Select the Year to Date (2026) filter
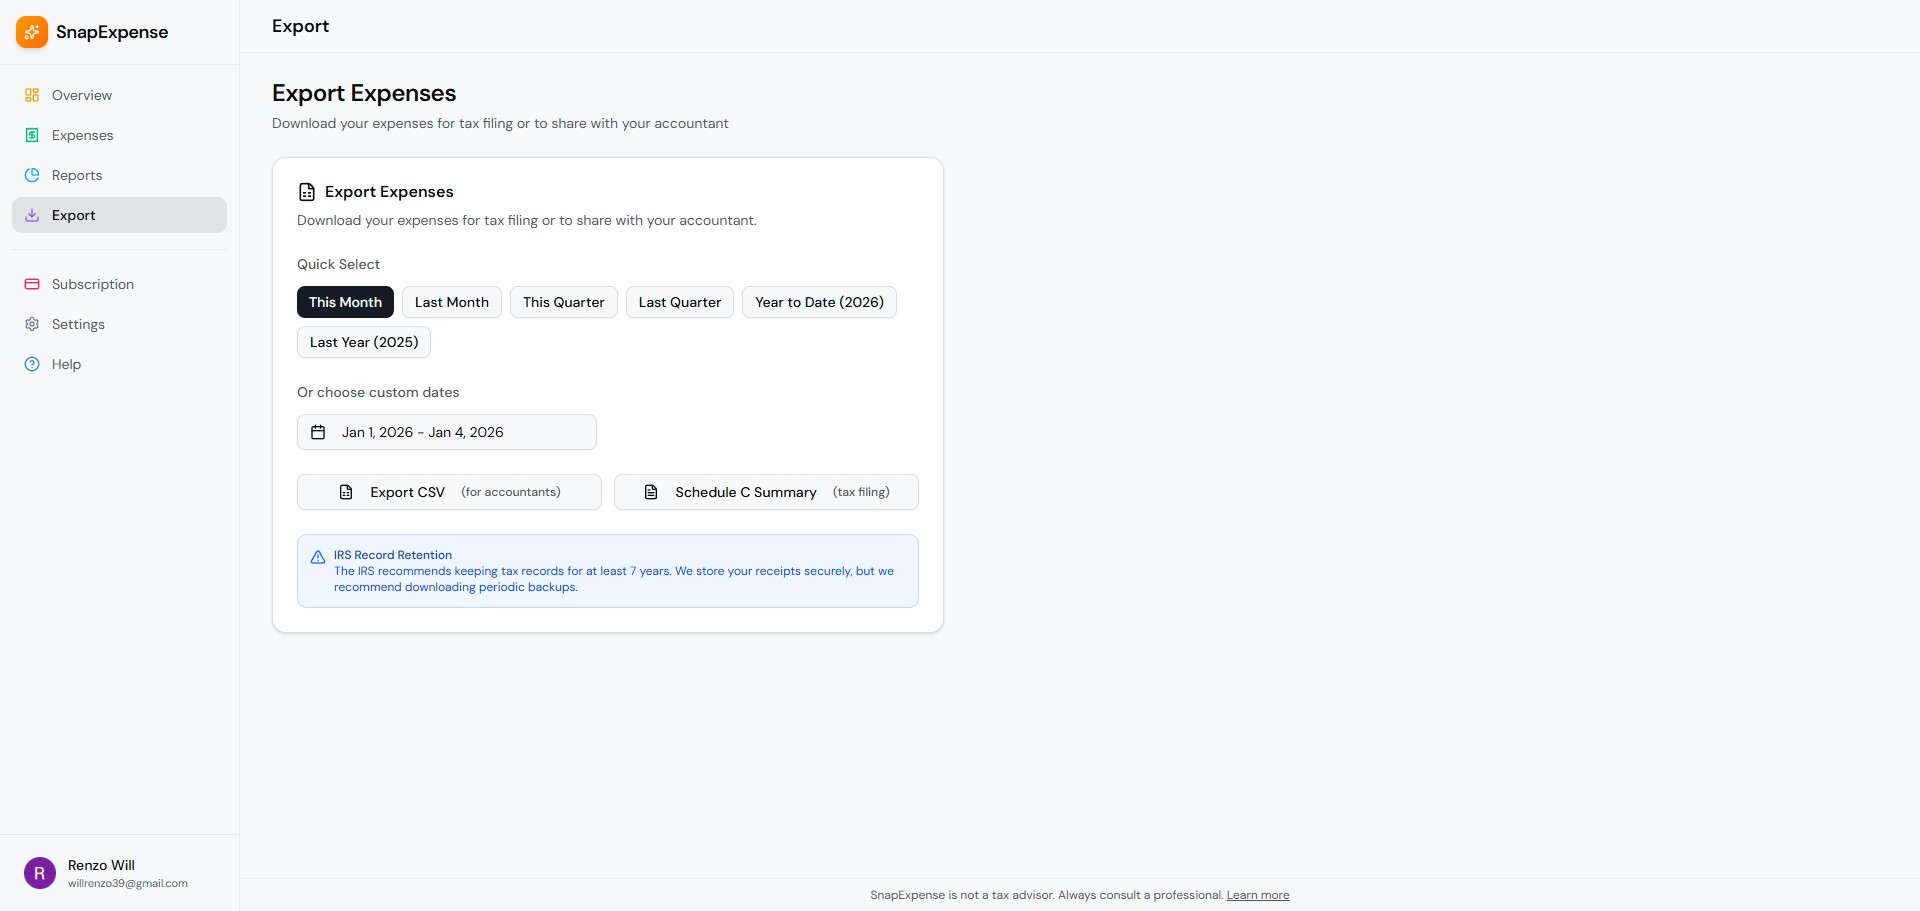Viewport: 1920px width, 911px height. point(818,302)
